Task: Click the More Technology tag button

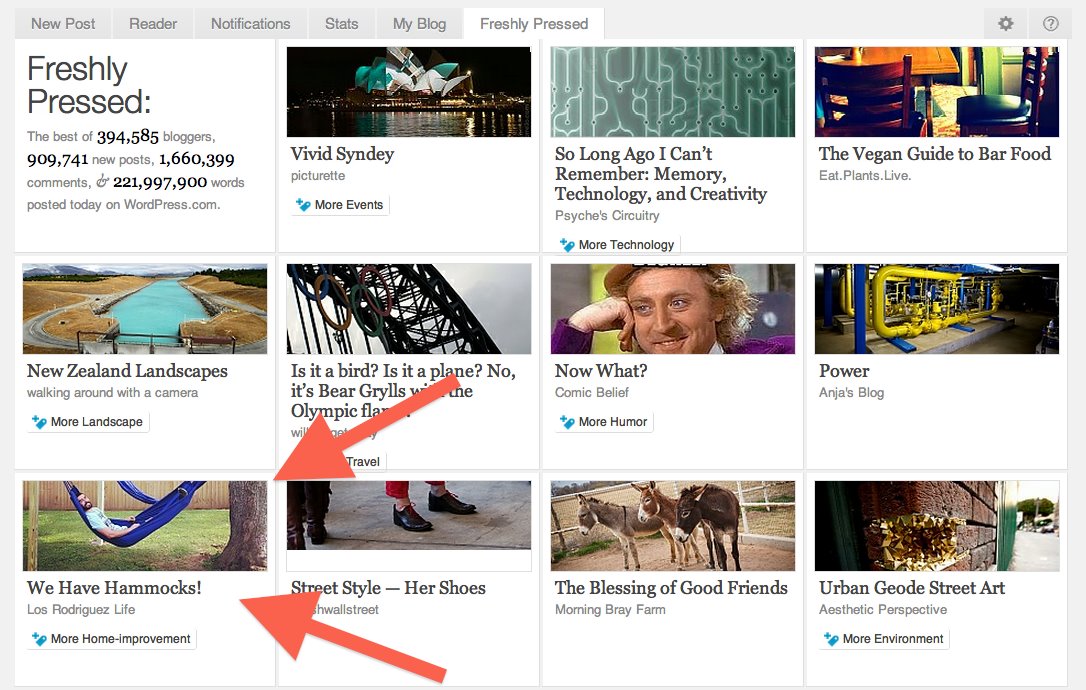Action: point(616,244)
